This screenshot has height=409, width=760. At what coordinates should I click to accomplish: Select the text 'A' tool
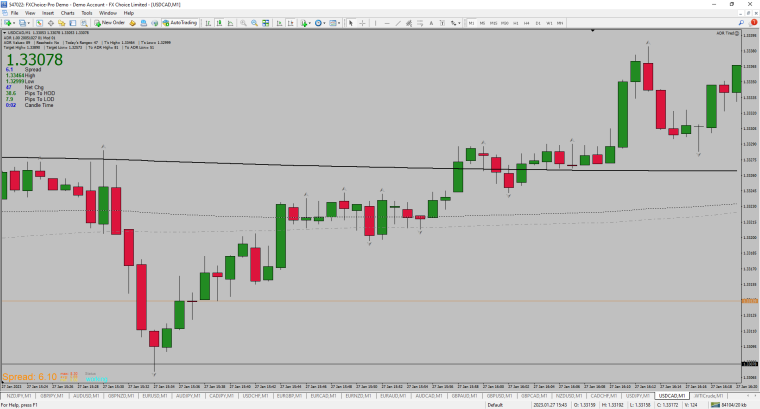click(431, 23)
